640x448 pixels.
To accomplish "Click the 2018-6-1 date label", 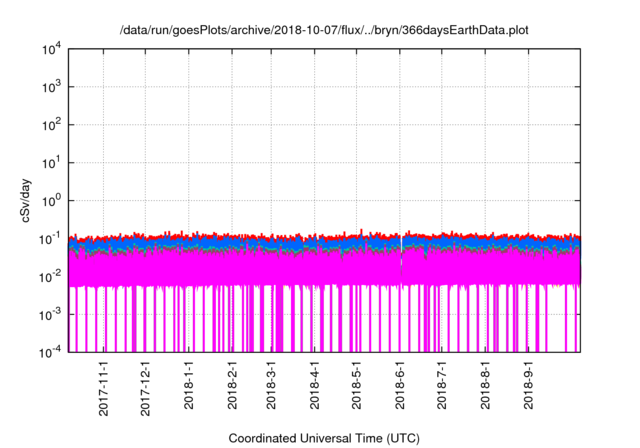I will pos(400,385).
